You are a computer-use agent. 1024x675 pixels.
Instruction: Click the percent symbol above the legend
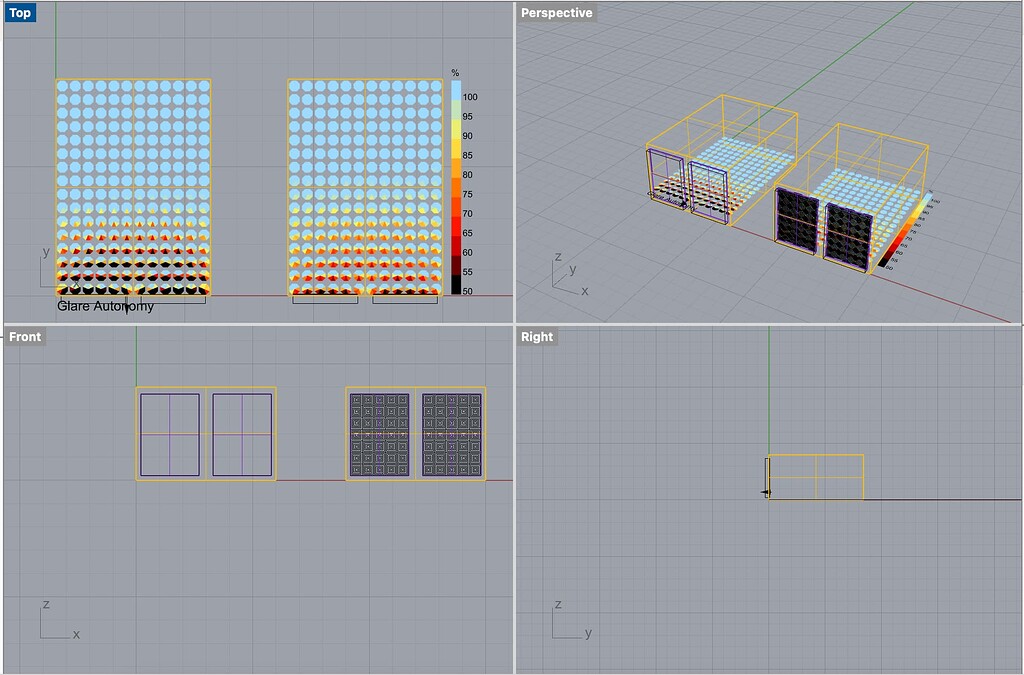point(456,73)
